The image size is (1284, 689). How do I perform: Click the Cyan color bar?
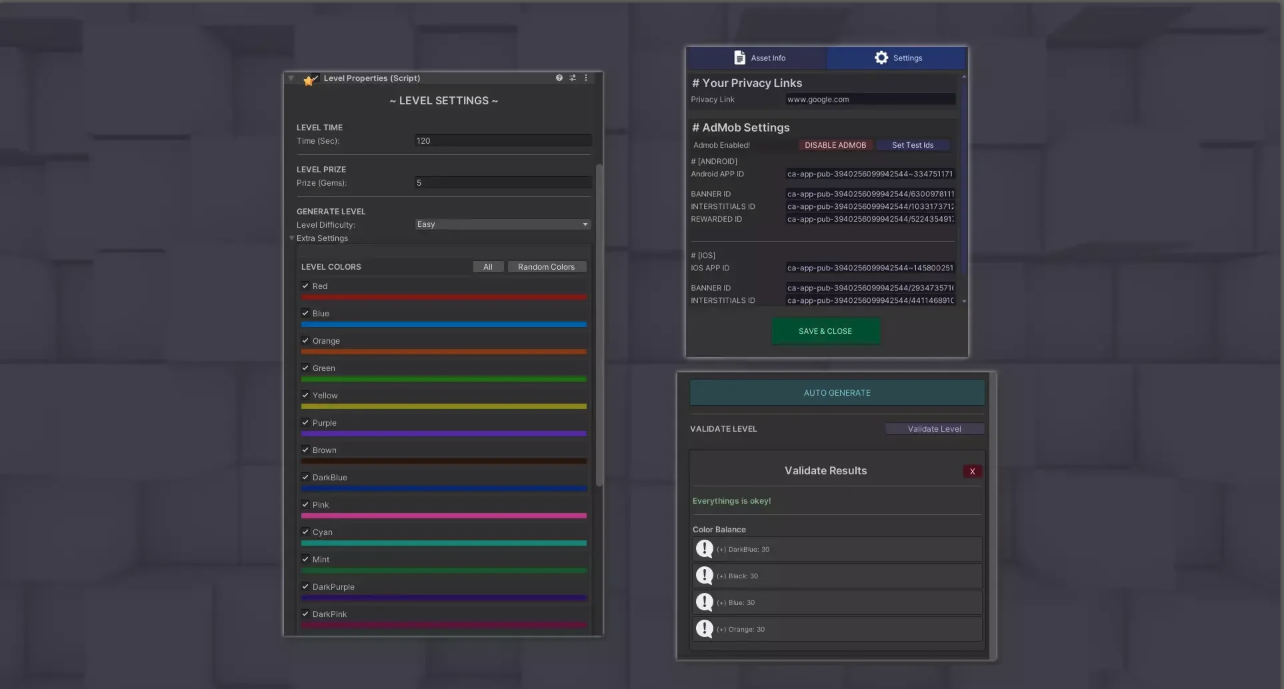(x=444, y=543)
